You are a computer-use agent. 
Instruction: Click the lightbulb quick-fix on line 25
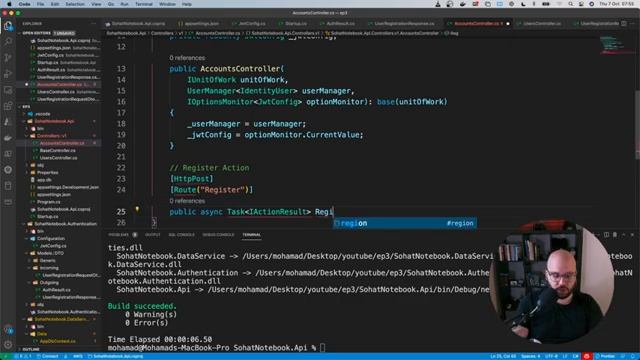(137, 209)
